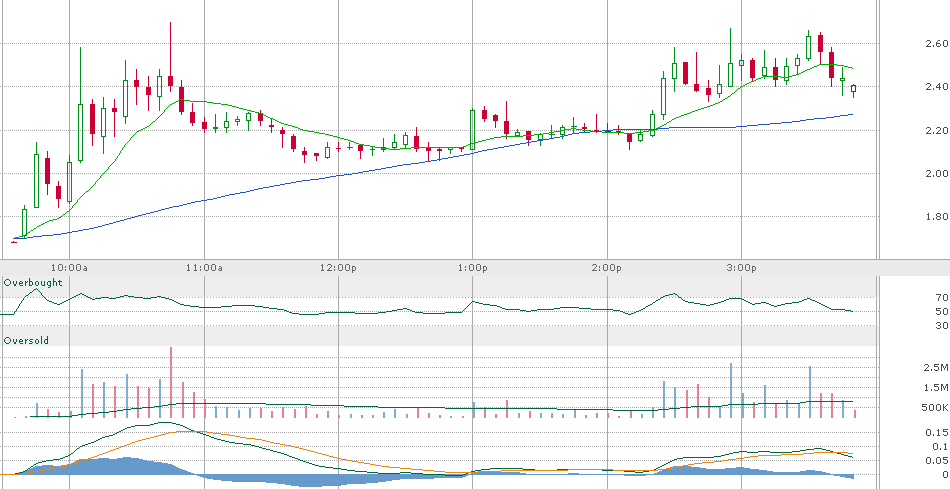Image resolution: width=950 pixels, height=489 pixels.
Task: Click the RSI 50 level label
Action: (942, 311)
